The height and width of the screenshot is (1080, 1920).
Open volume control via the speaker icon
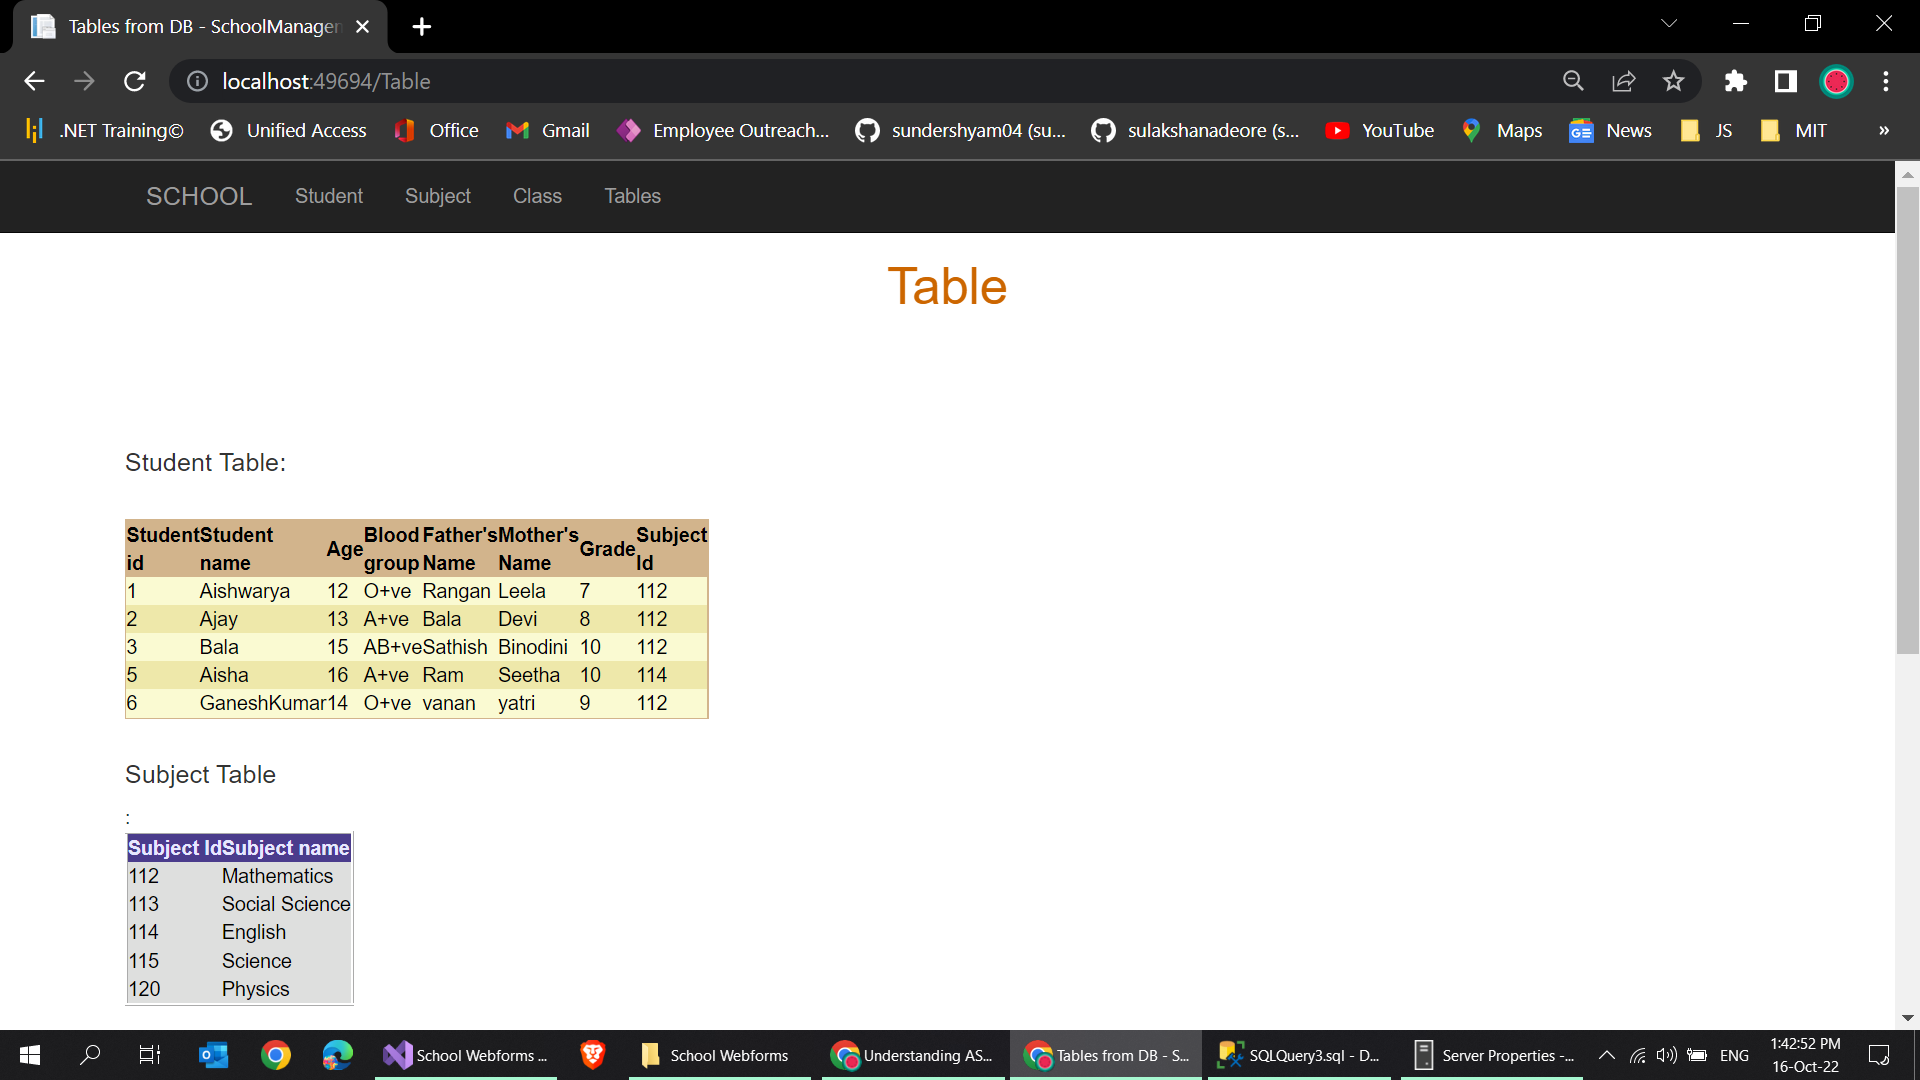[x=1665, y=1055]
